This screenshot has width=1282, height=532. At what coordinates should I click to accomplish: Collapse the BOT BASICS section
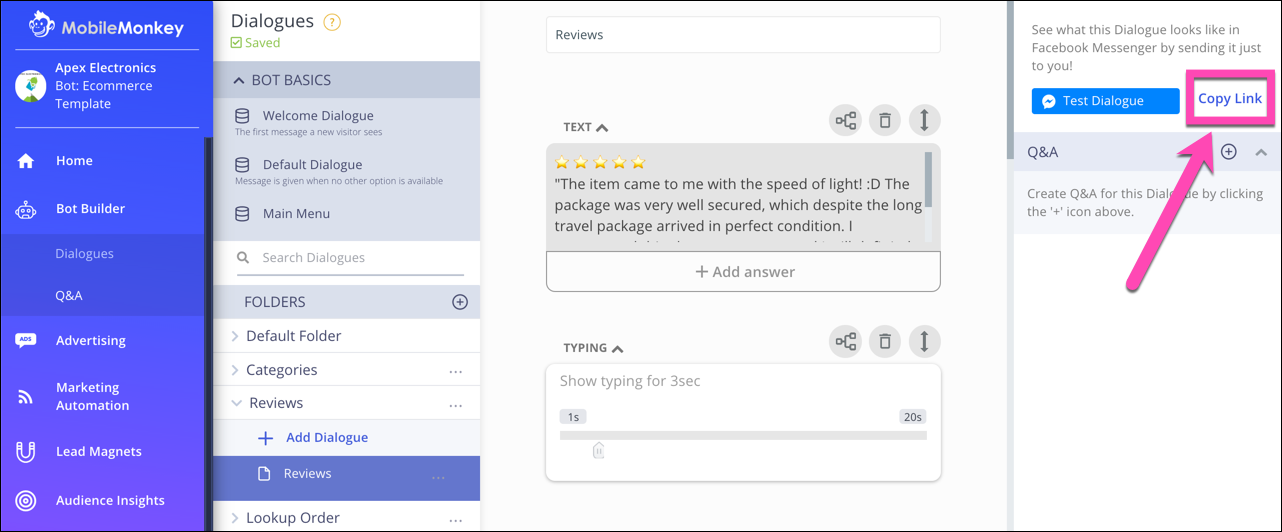coord(239,80)
